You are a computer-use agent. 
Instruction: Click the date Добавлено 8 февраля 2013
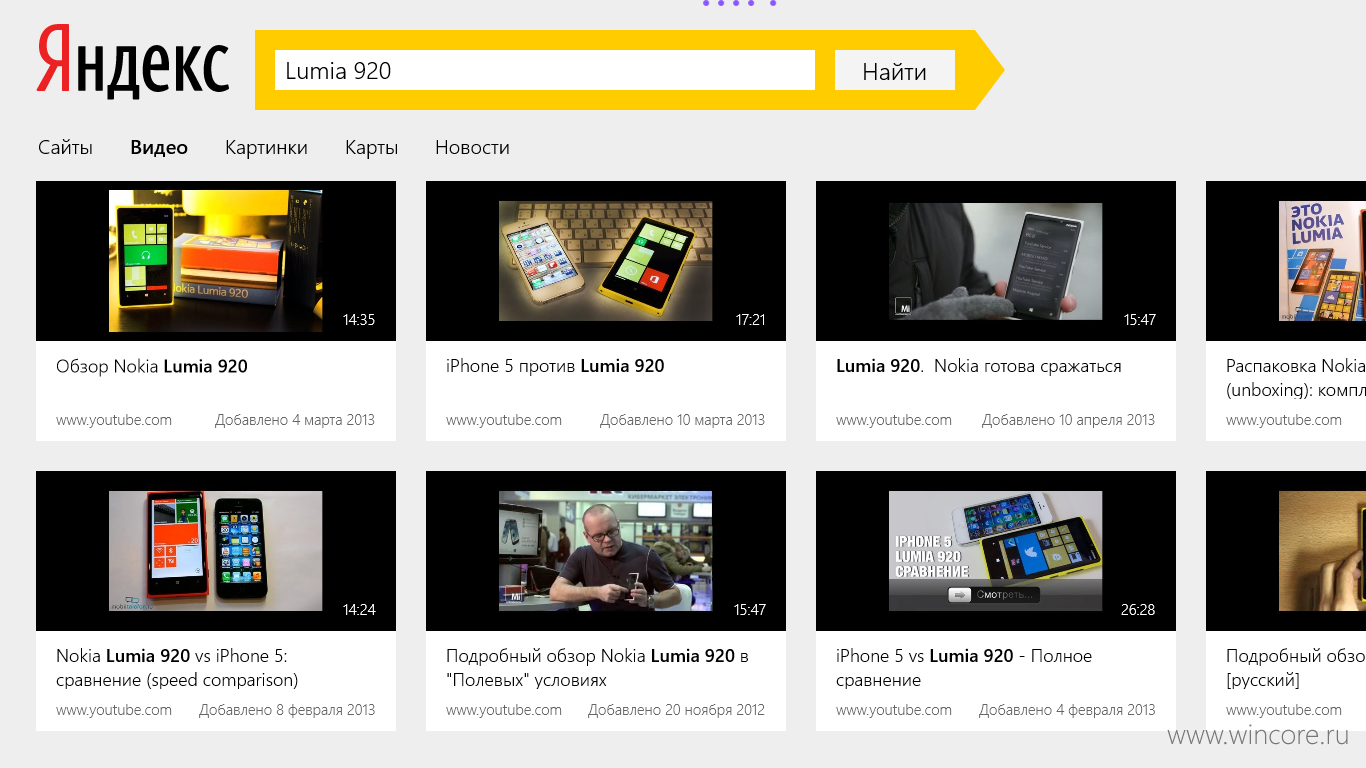287,710
